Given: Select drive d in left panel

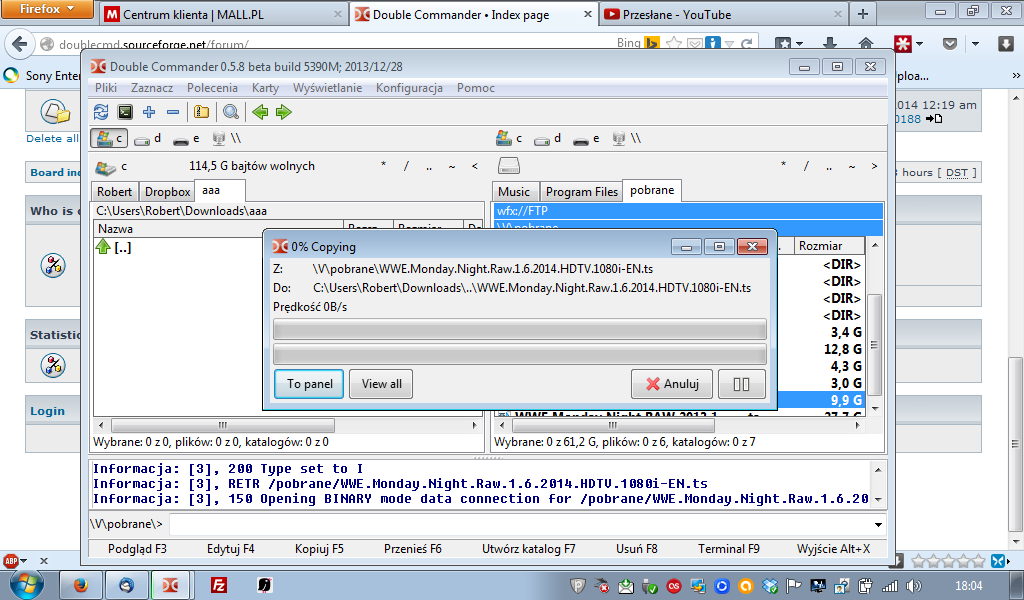Looking at the screenshot, I should click(148, 139).
